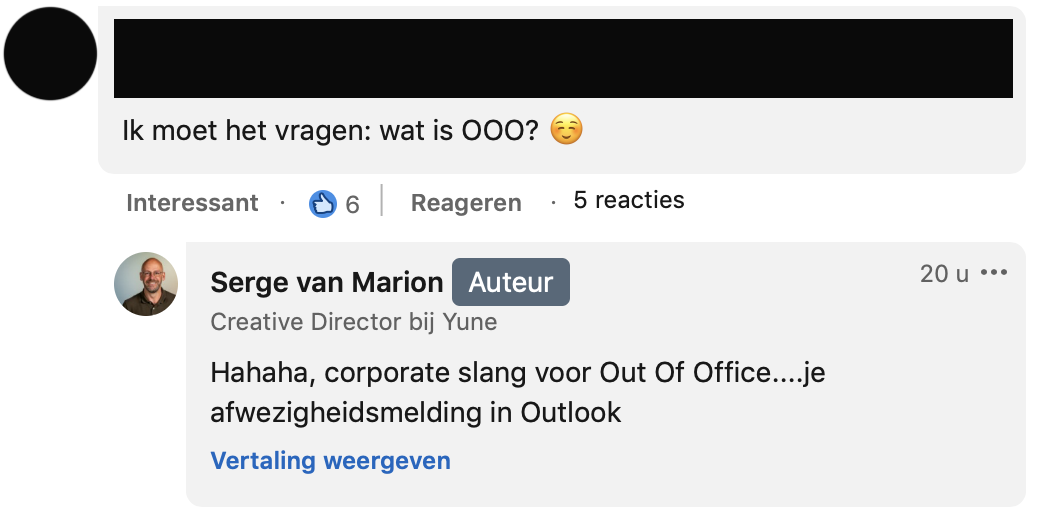1038x514 pixels.
Task: Click the redacted commenter name bar
Action: point(563,58)
